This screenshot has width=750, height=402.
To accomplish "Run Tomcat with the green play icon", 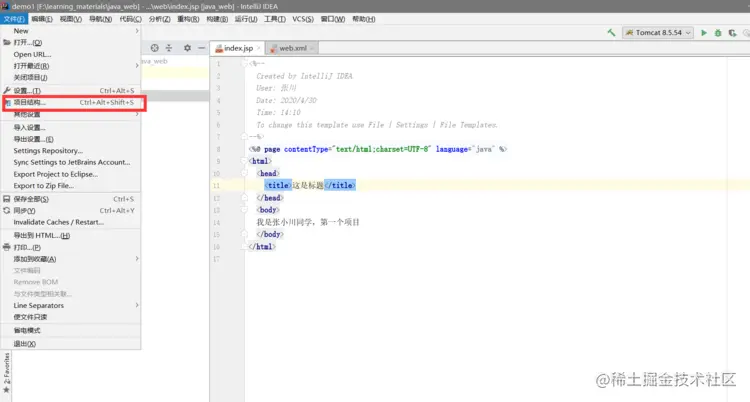I will pos(704,33).
